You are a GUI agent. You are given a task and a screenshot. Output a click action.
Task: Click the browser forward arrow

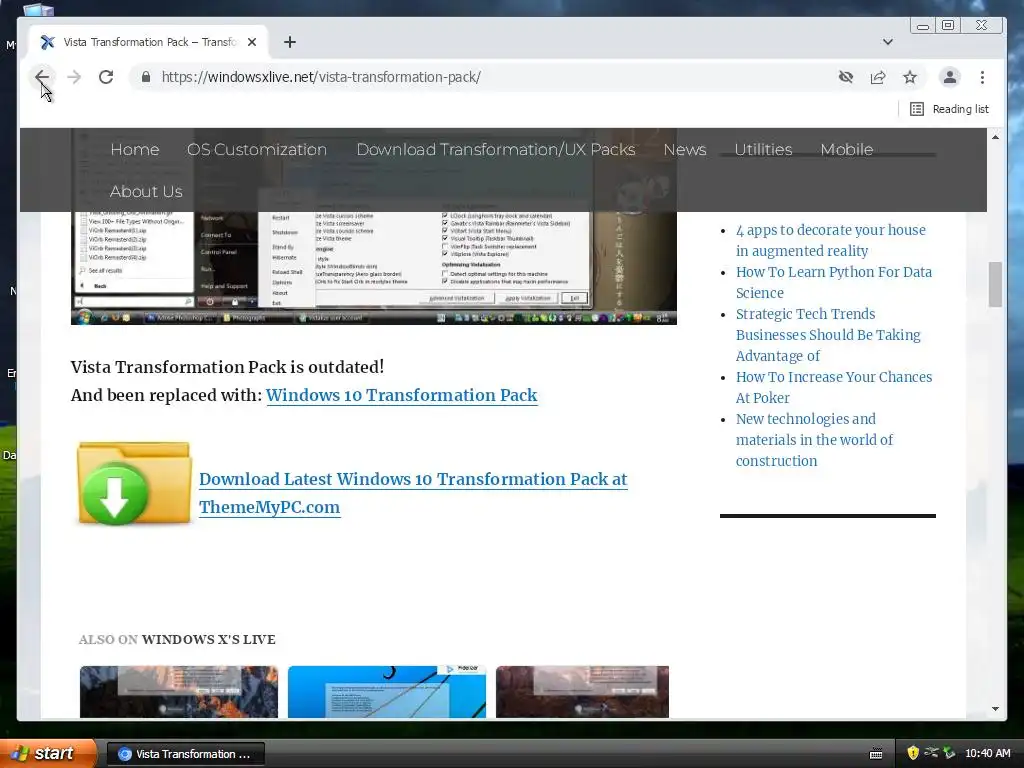pos(74,77)
